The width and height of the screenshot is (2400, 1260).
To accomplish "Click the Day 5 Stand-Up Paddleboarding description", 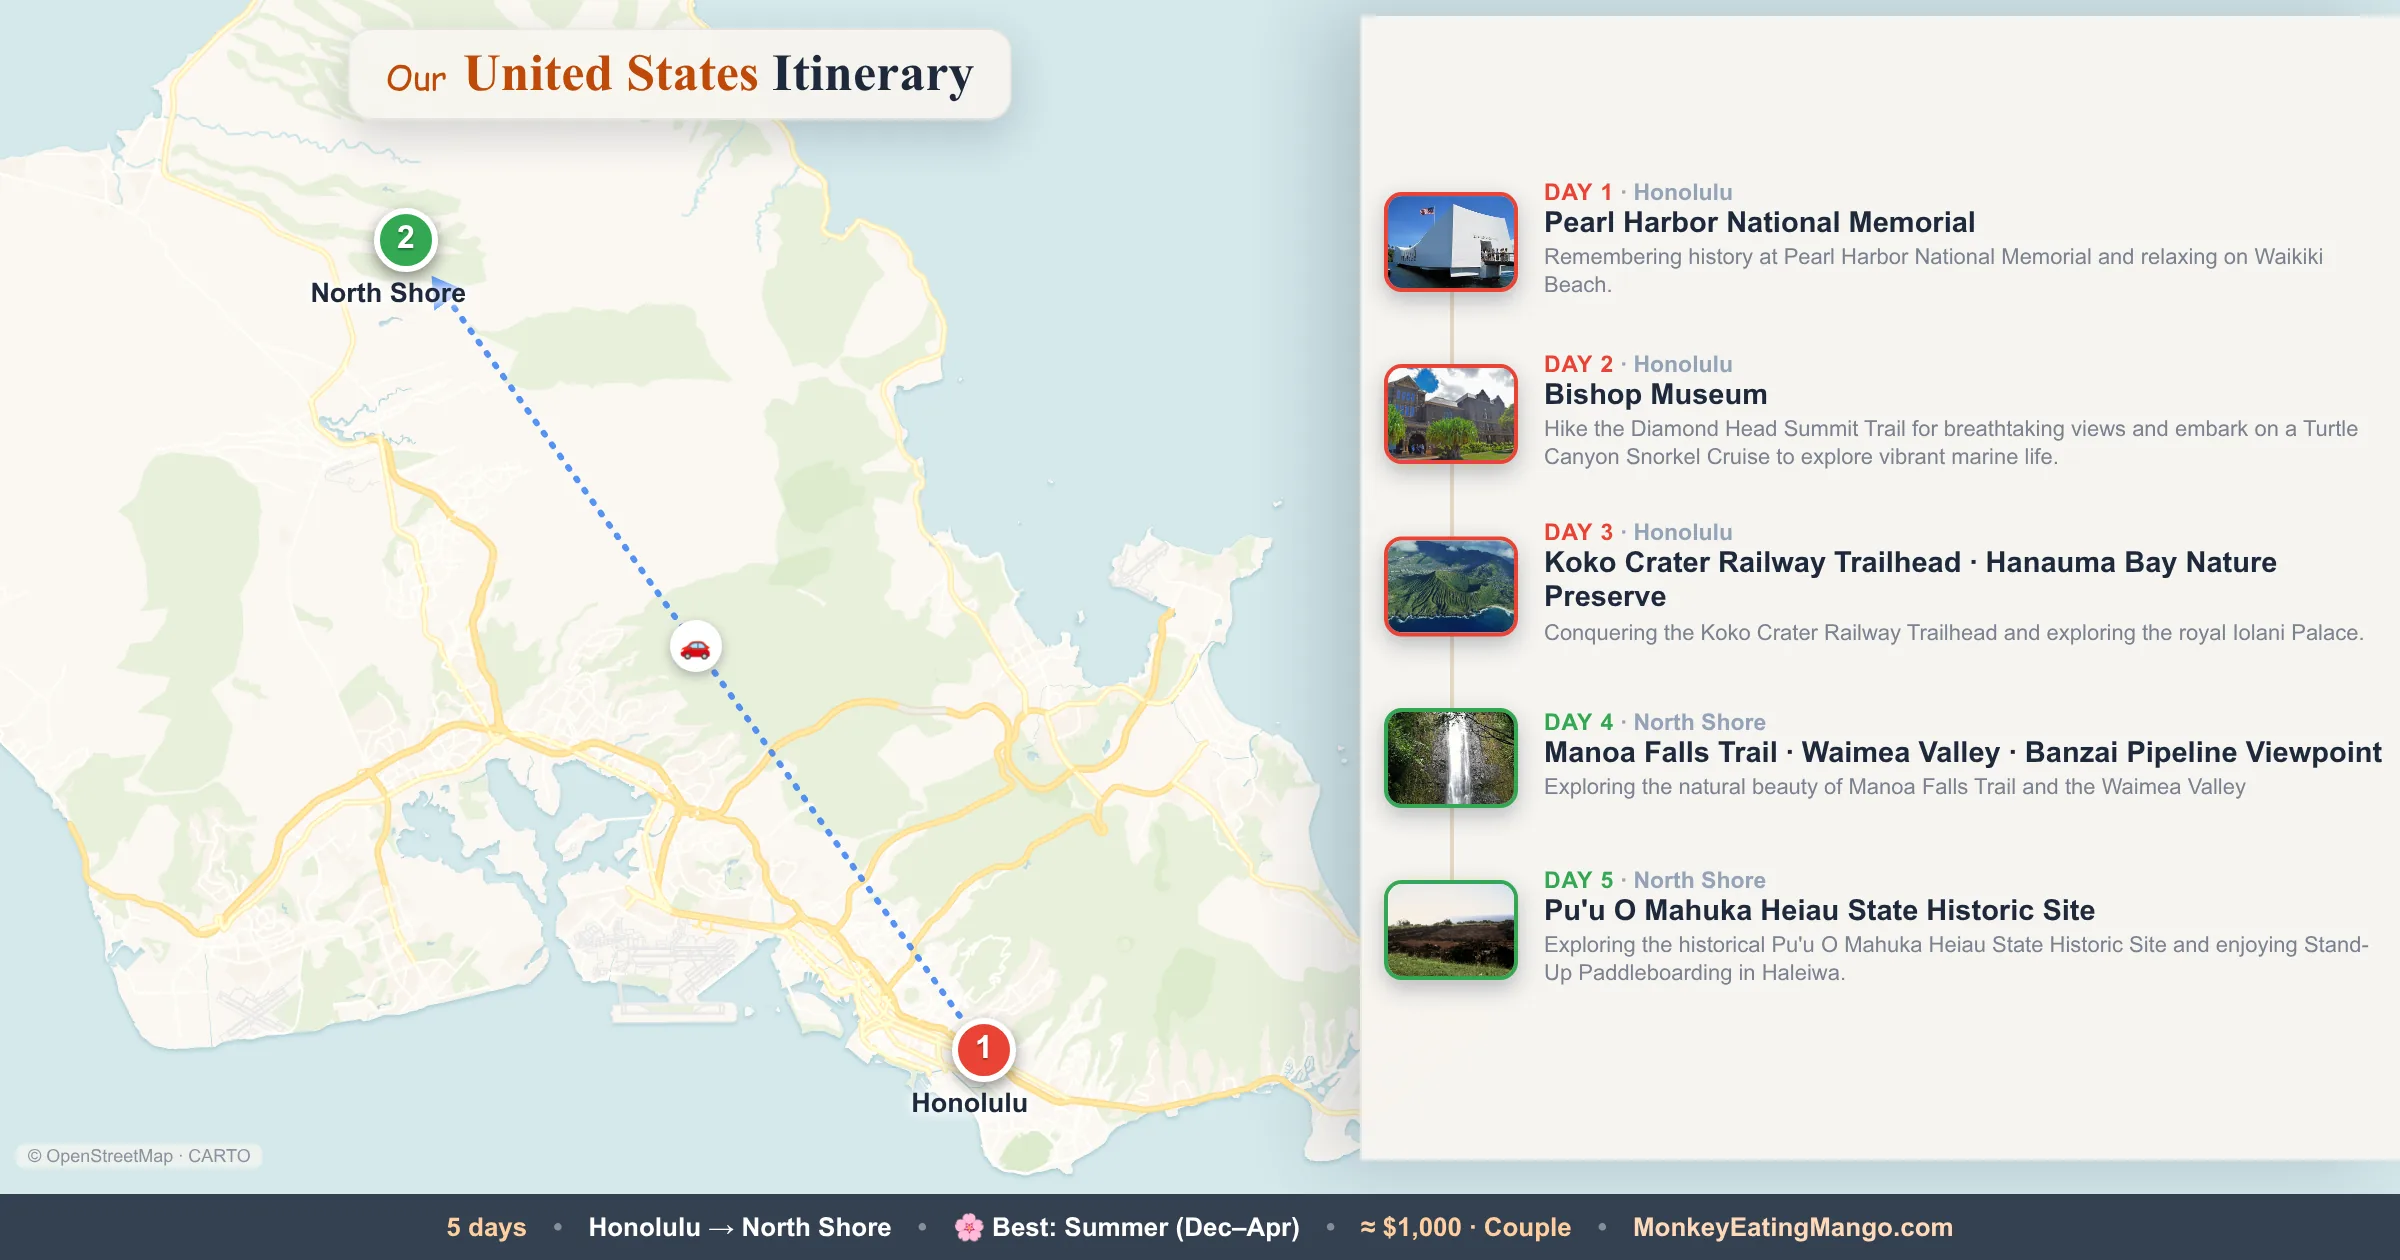I will coord(1956,958).
